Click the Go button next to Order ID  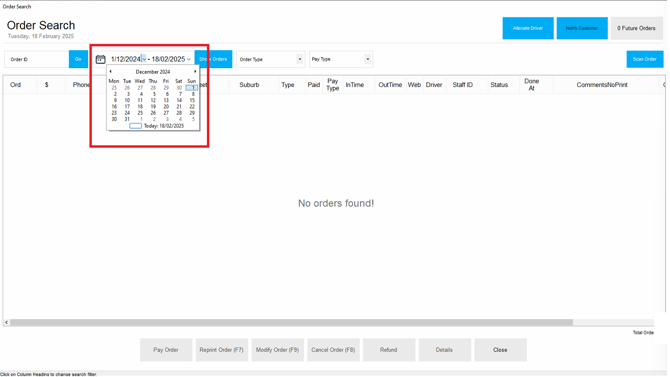pos(78,59)
